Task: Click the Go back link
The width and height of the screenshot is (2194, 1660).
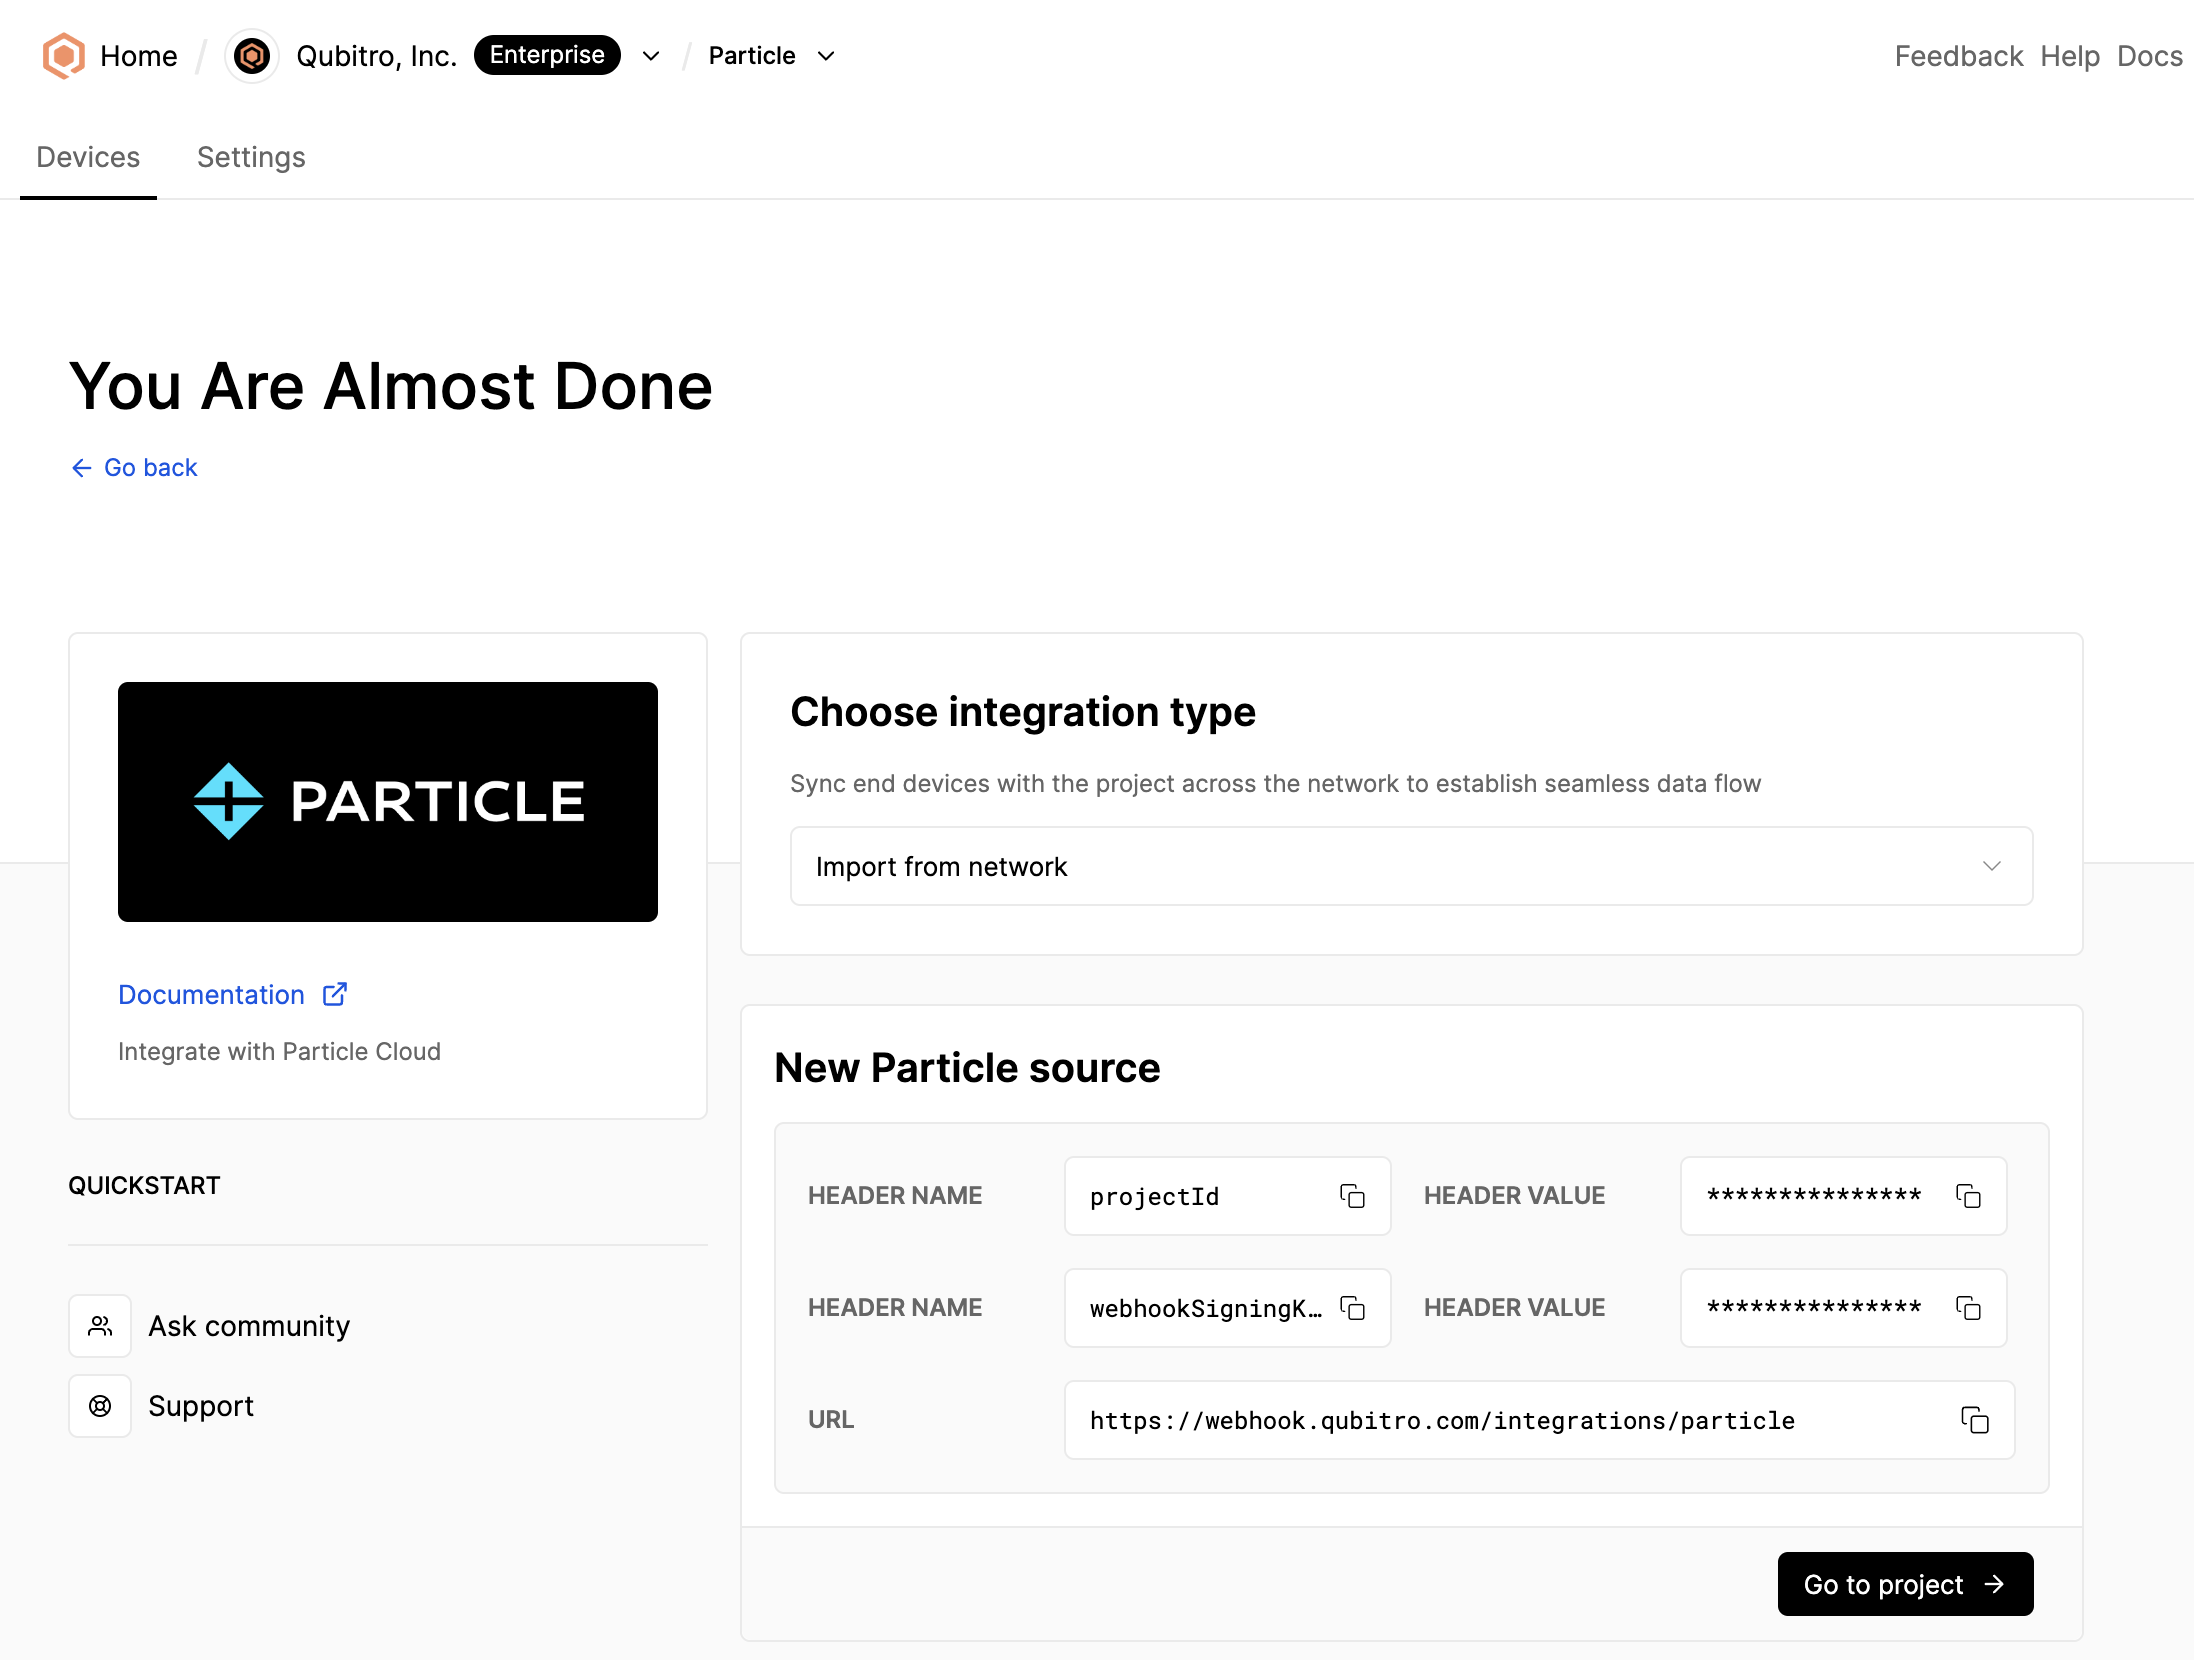Action: 133,467
